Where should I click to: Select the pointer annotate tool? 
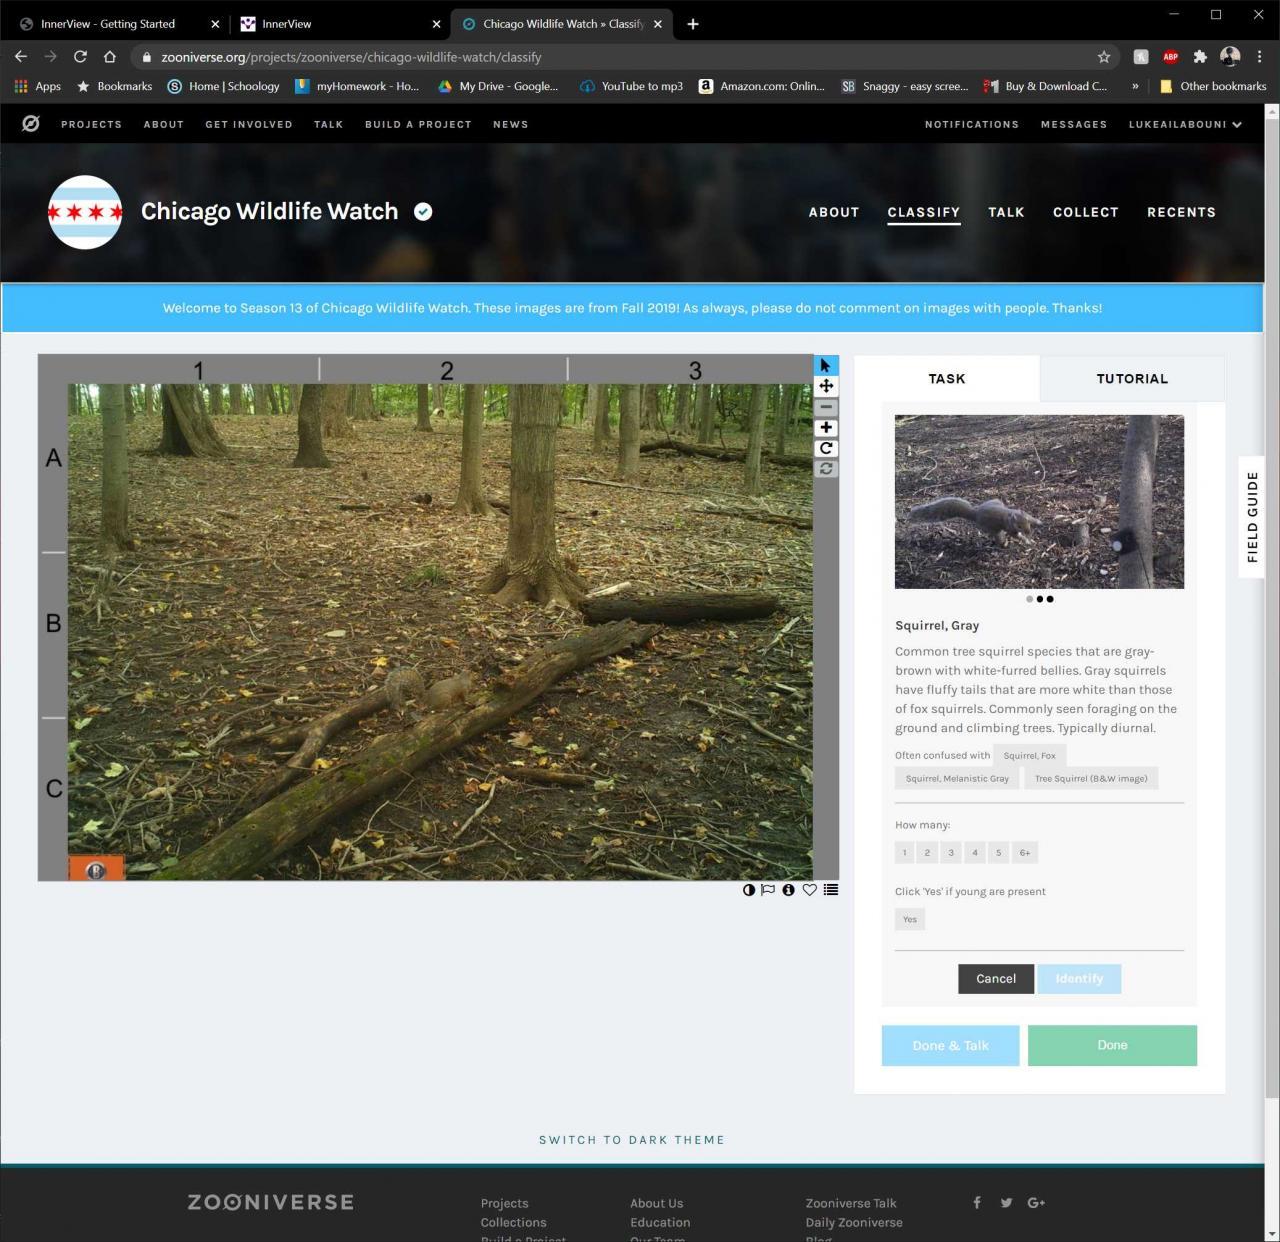[x=826, y=366]
